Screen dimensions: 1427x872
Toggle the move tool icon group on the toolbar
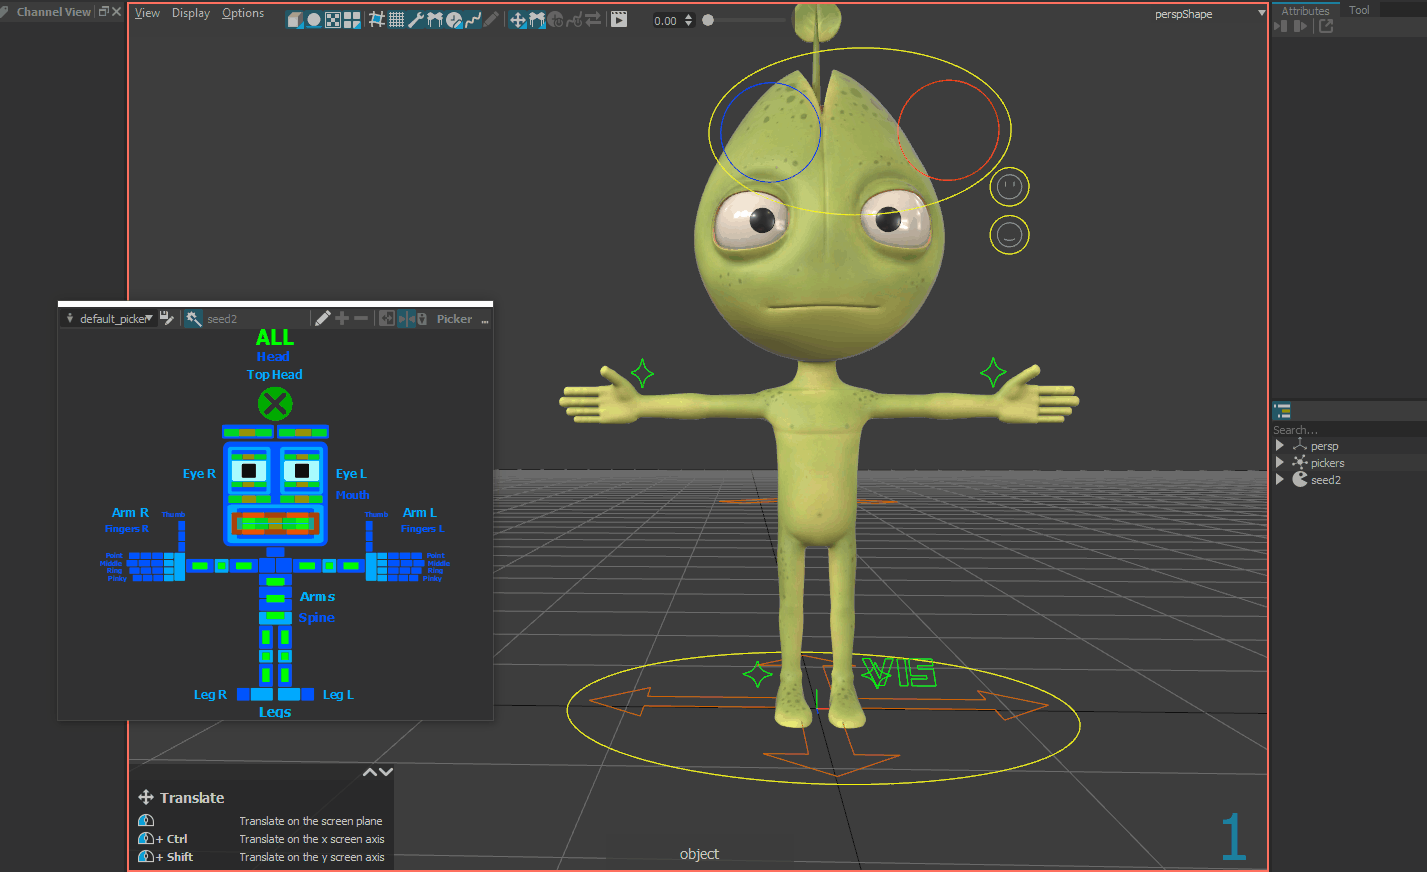pos(517,19)
